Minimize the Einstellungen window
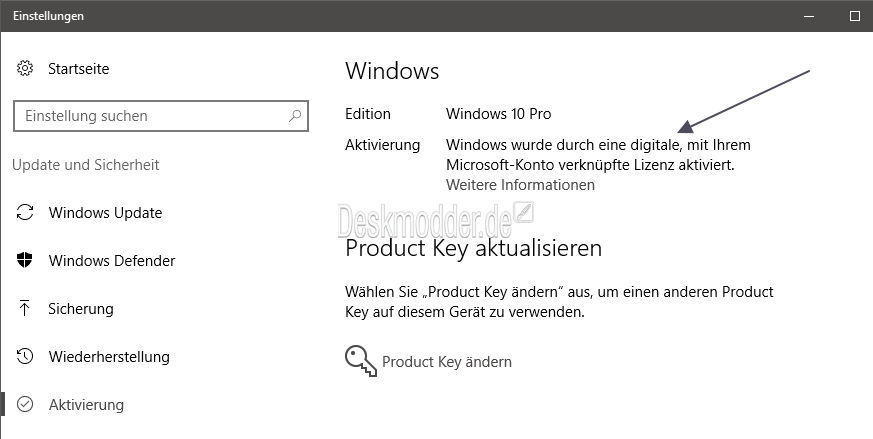Image resolution: width=873 pixels, height=439 pixels. click(x=810, y=16)
